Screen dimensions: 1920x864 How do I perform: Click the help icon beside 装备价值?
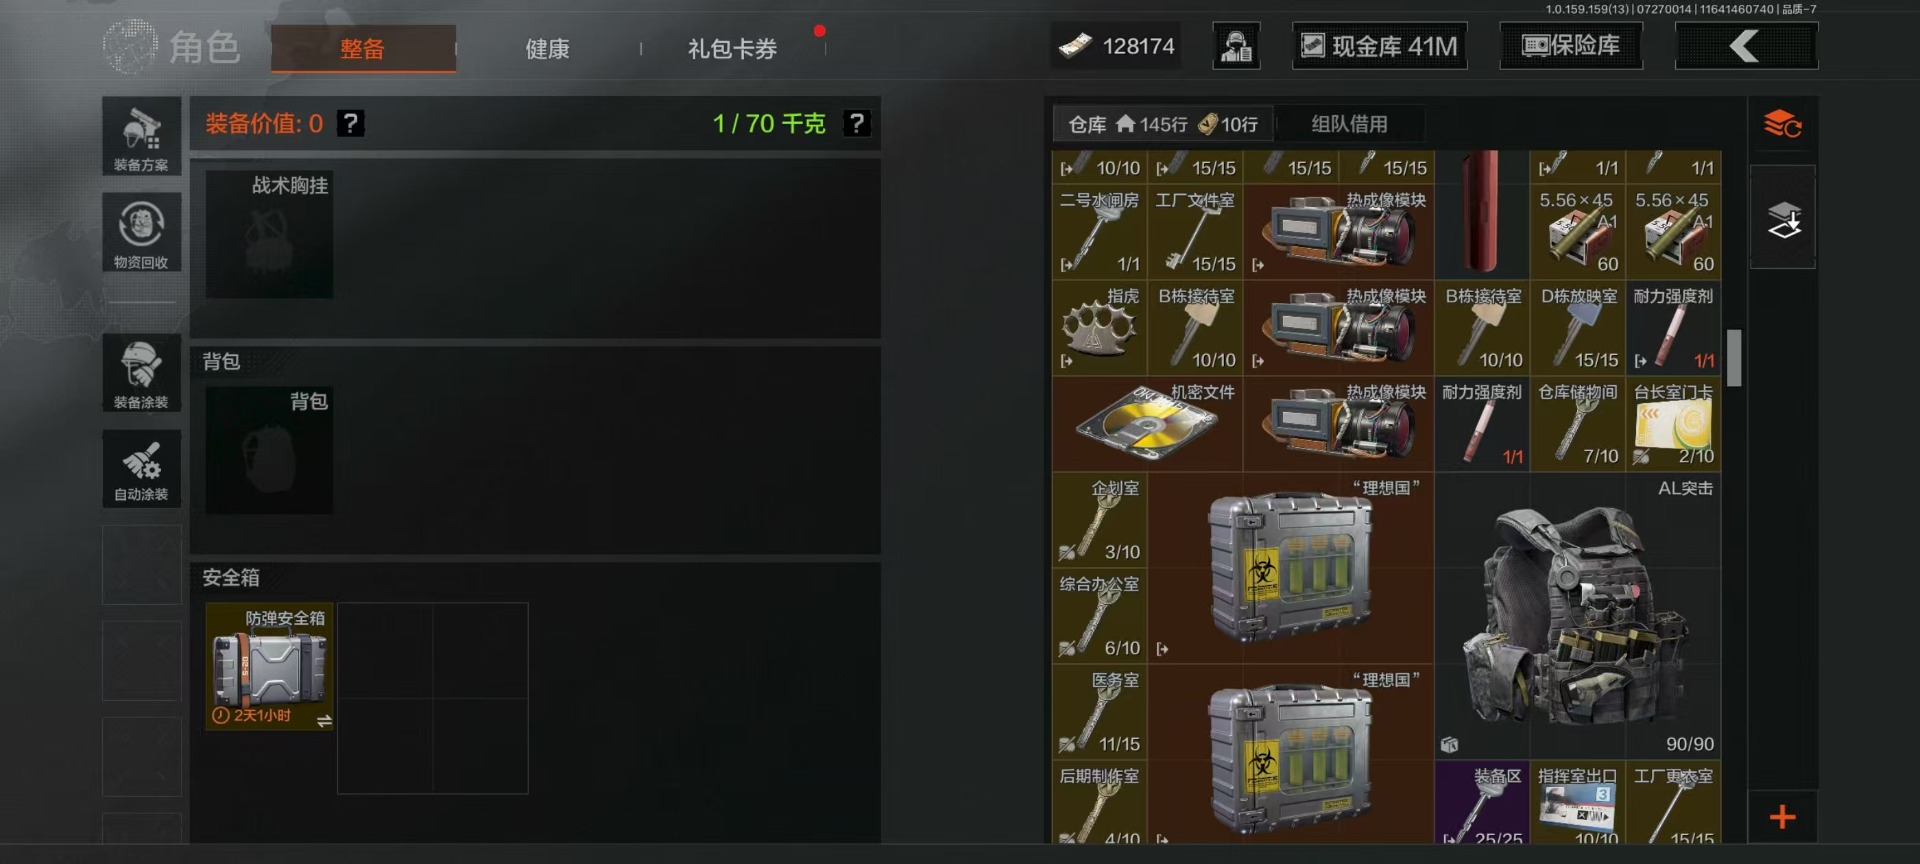click(350, 123)
